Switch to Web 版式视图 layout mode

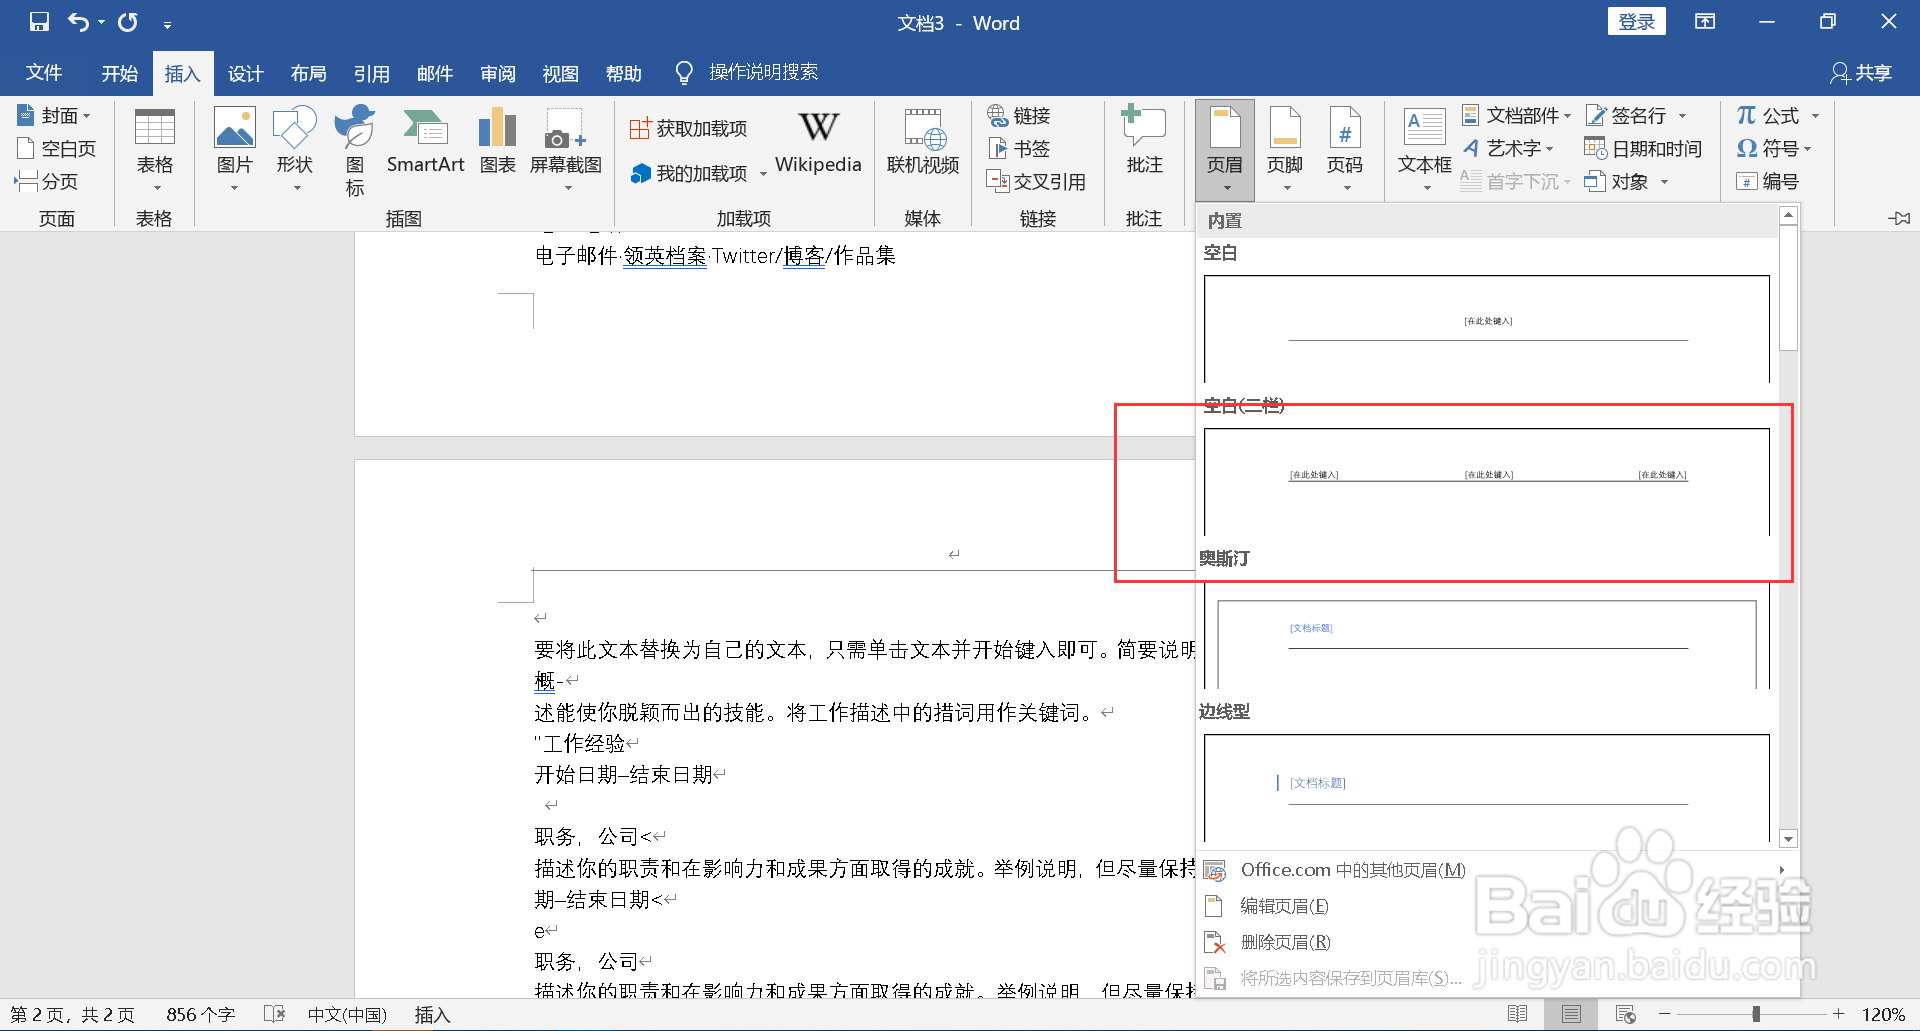[1625, 1013]
